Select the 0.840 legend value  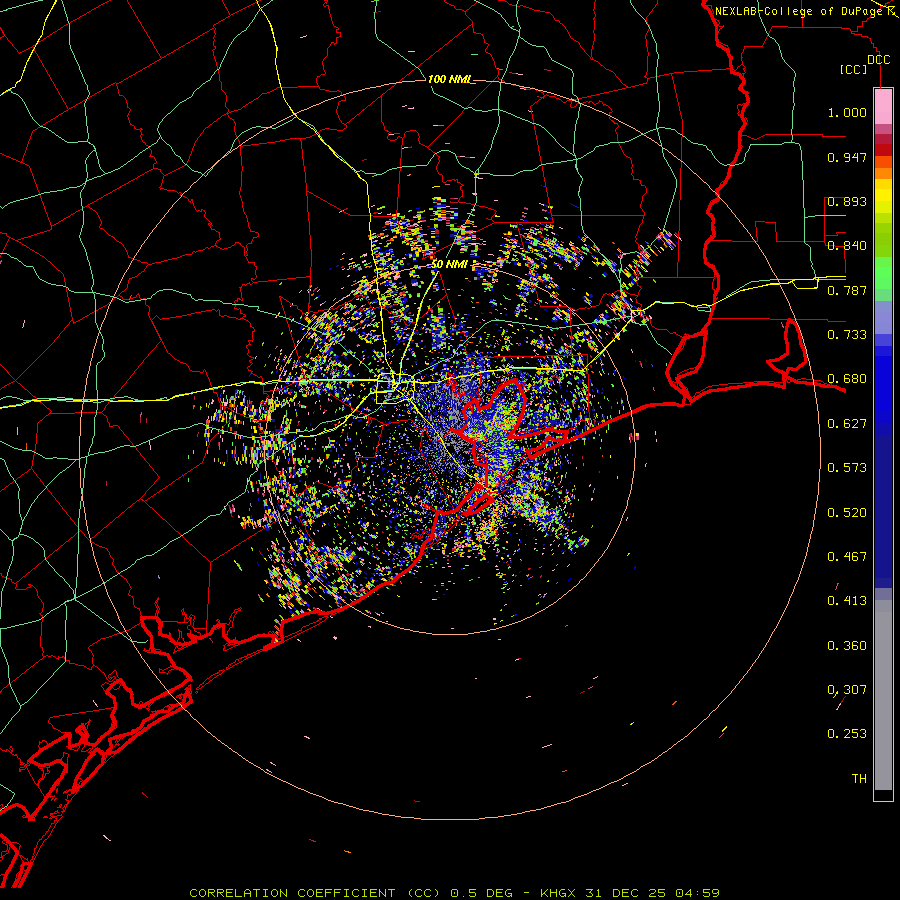tap(847, 246)
